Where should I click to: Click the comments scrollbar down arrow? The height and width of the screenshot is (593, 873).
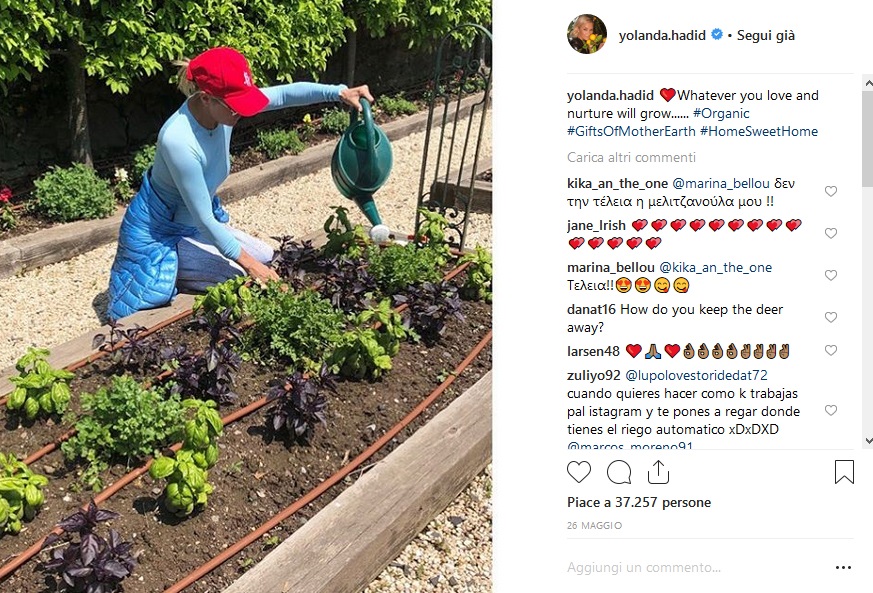coord(867,441)
